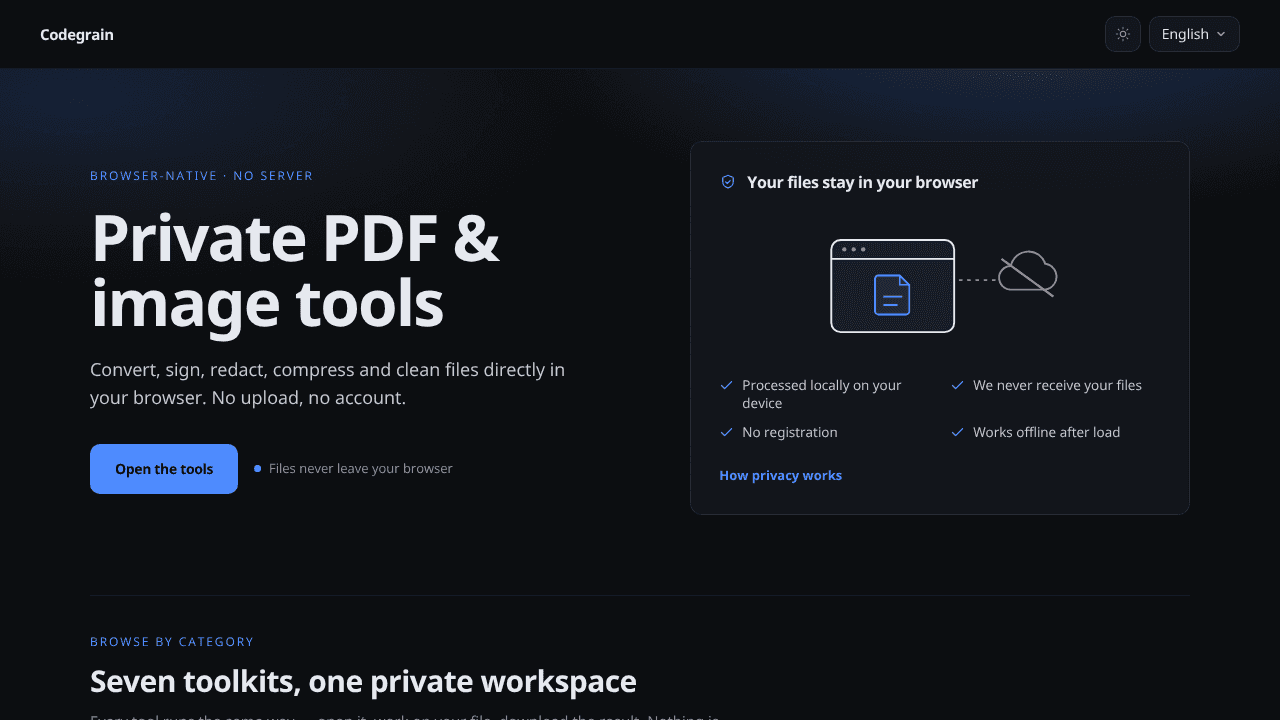Click the Your files stay in your browser title
The image size is (1280, 720).
coord(862,182)
